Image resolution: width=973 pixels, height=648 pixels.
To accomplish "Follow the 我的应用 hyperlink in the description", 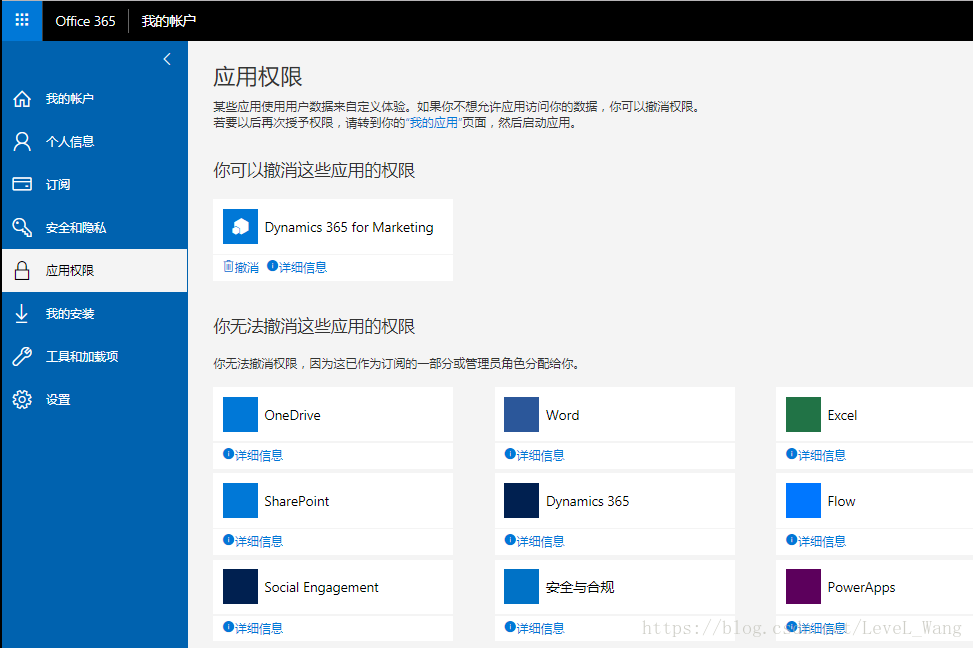I will pyautogui.click(x=433, y=123).
